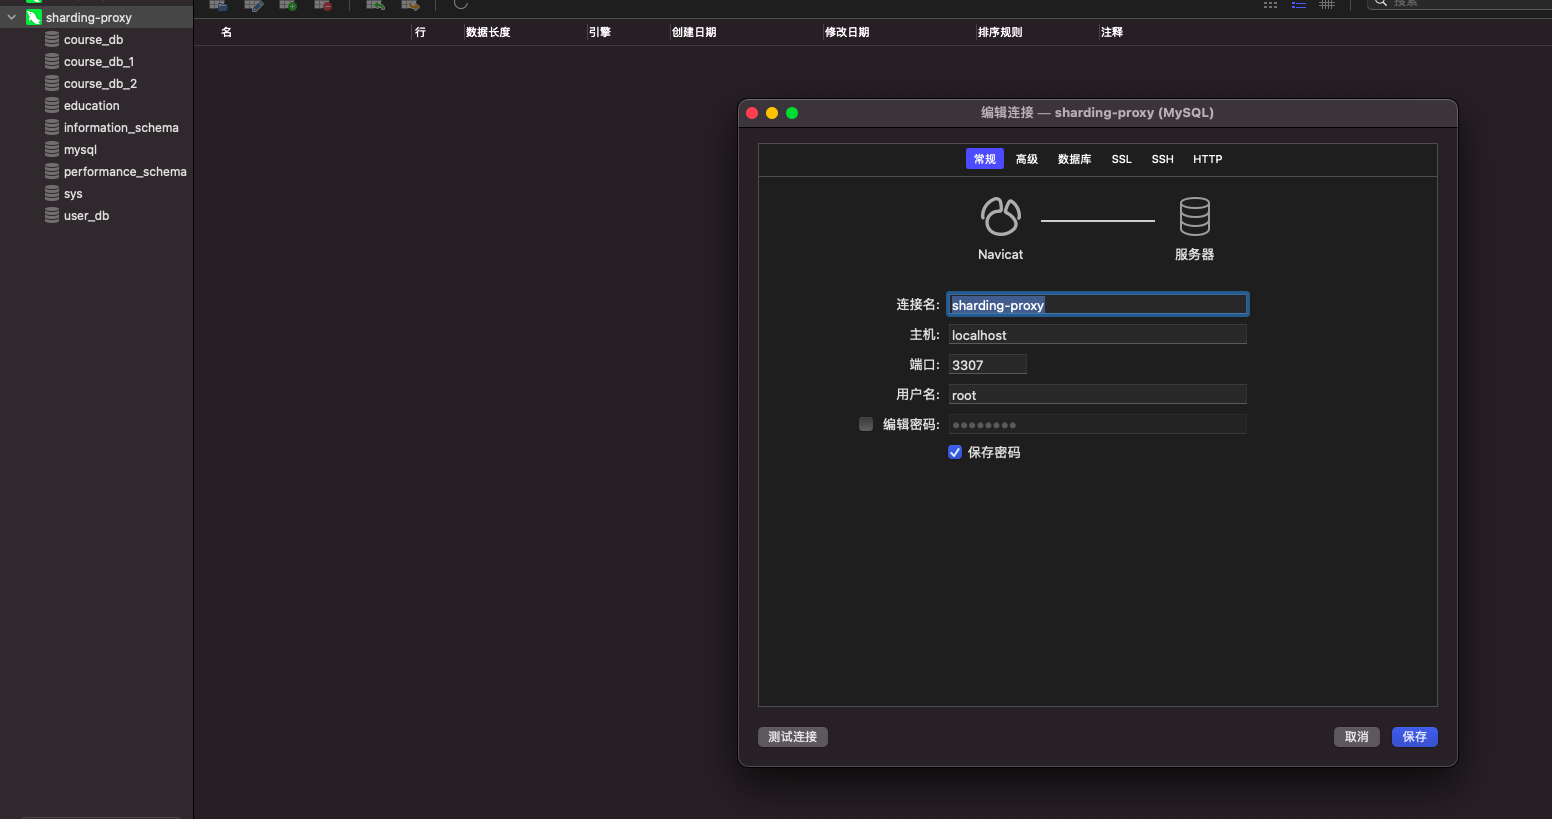The image size is (1552, 819).
Task: Close the 编辑连接 dialog with red button
Action: [x=752, y=113]
